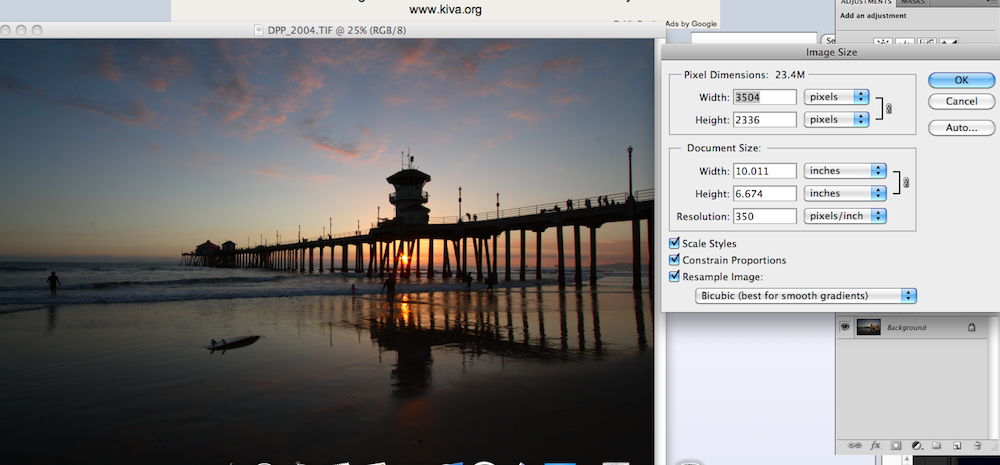Add a layer mask from Layers panel
Image resolution: width=1000 pixels, height=465 pixels.
coord(895,445)
